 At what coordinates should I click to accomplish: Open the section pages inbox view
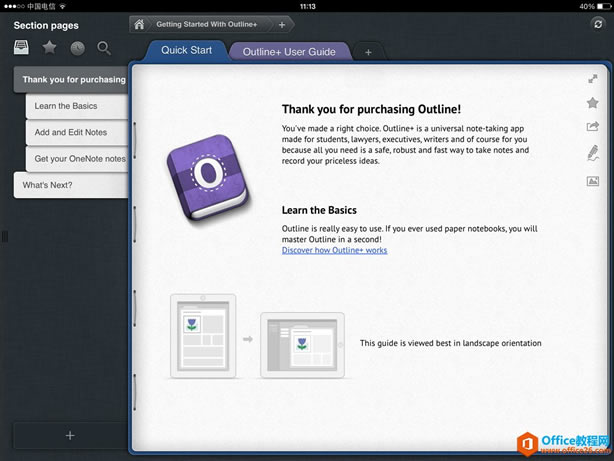21,47
